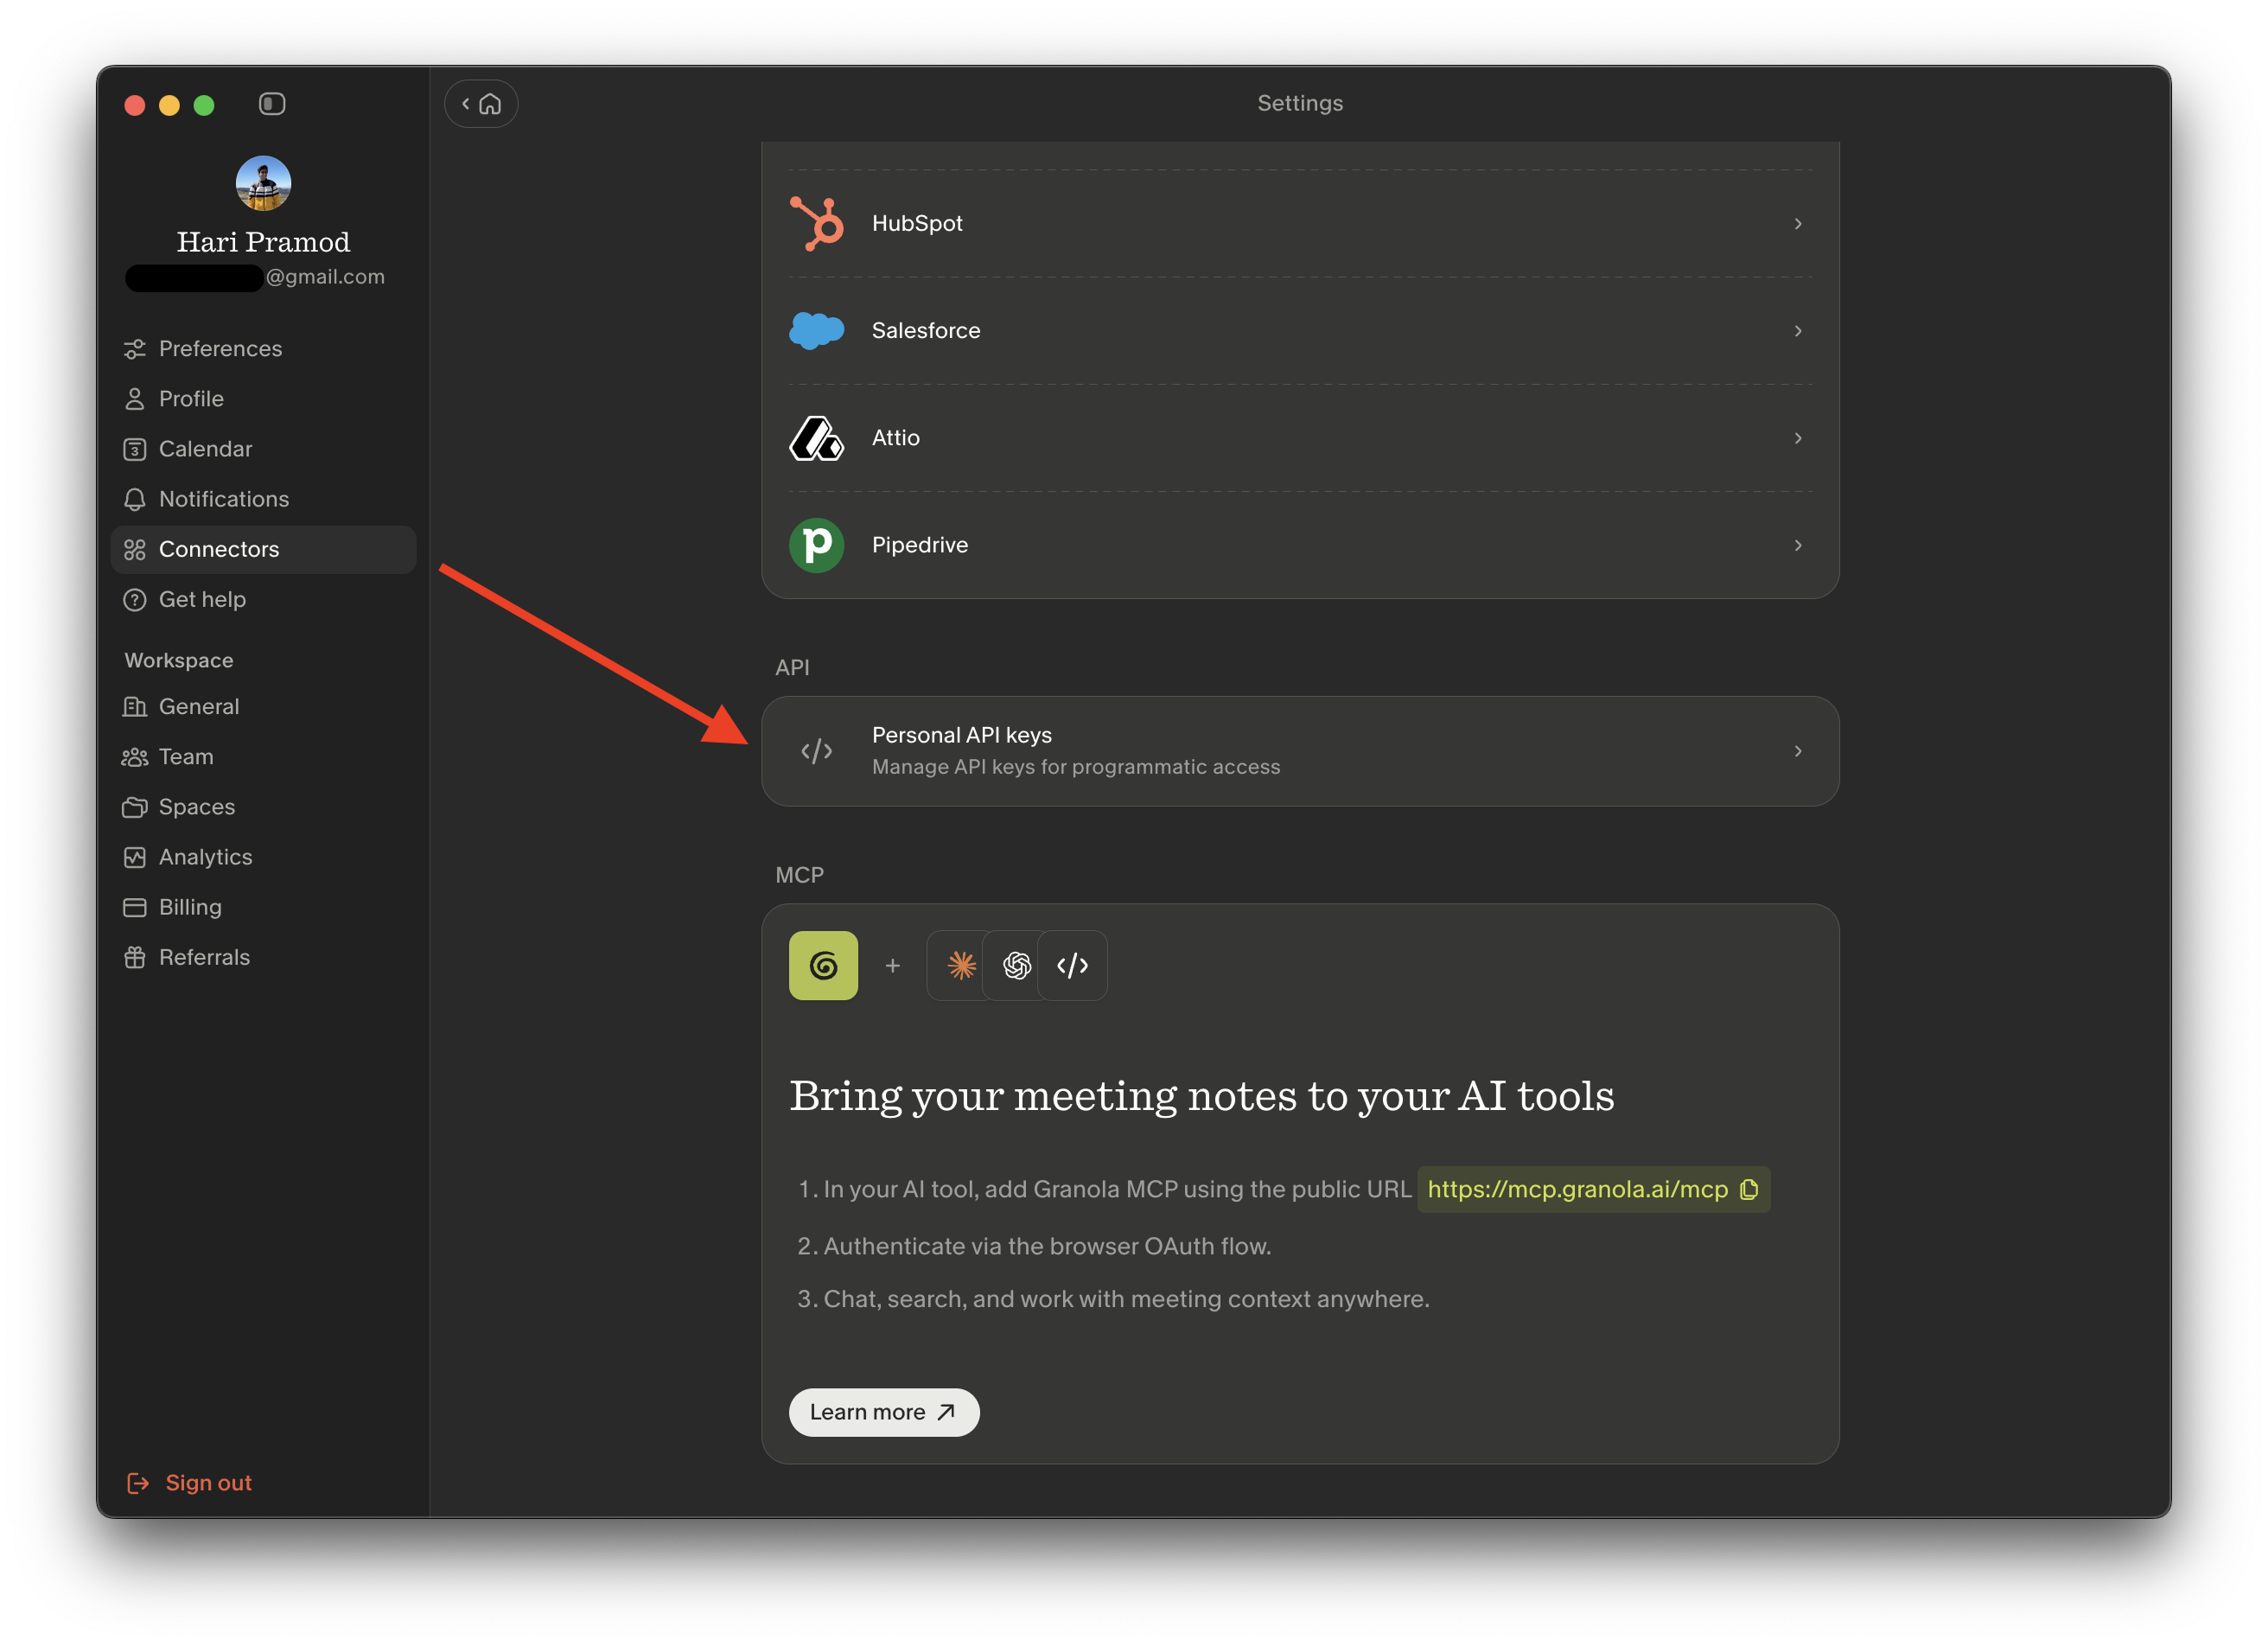Click the Profile person icon
This screenshot has height=1646, width=2268.
135,399
